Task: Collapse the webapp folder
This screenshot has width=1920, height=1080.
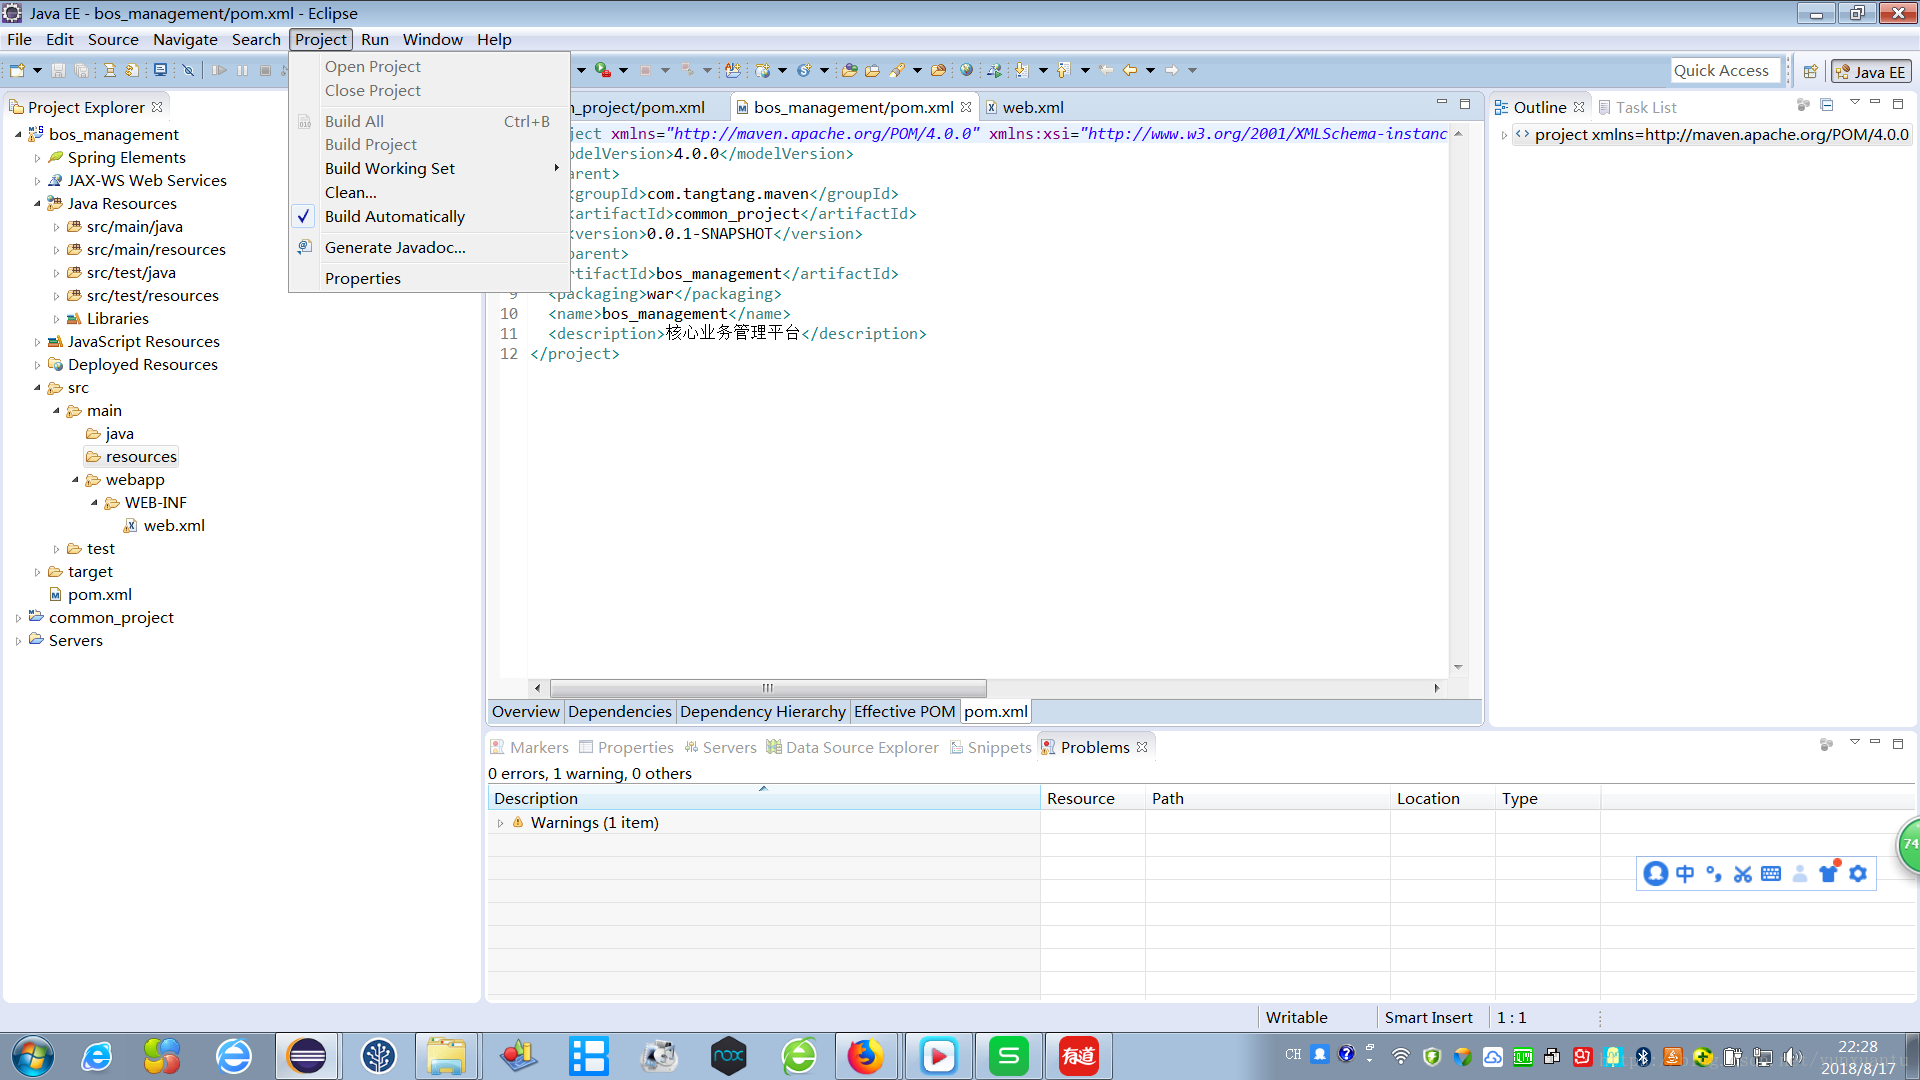Action: [x=75, y=479]
